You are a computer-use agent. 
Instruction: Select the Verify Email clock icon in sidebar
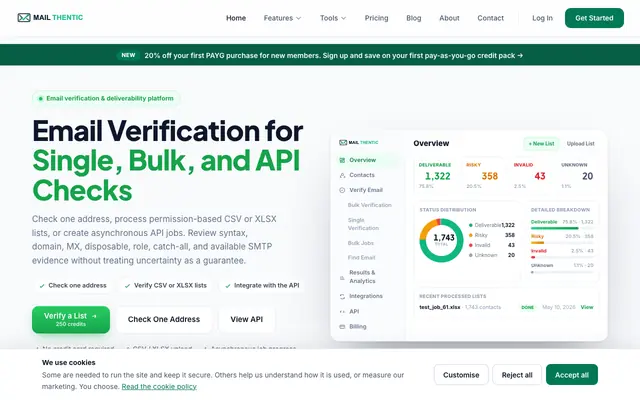coord(342,190)
